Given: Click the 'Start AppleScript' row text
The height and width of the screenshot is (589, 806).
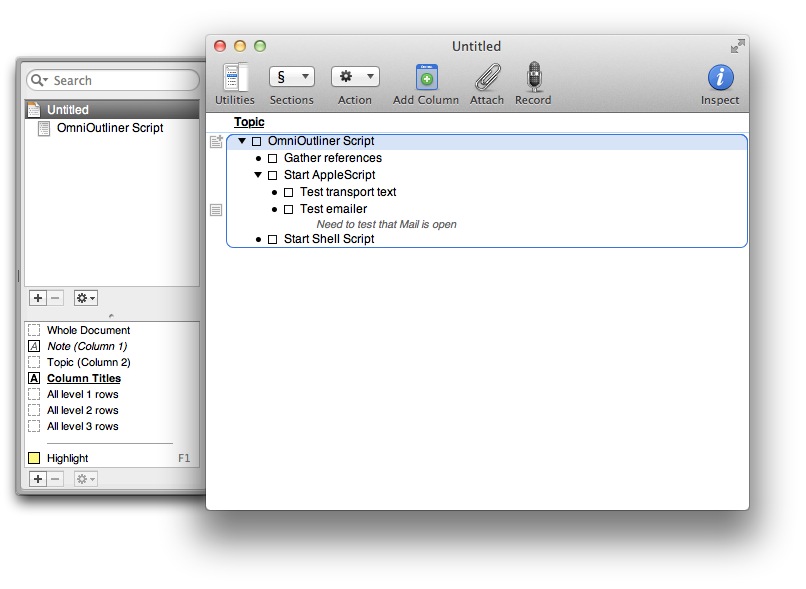Looking at the screenshot, I should 329,175.
